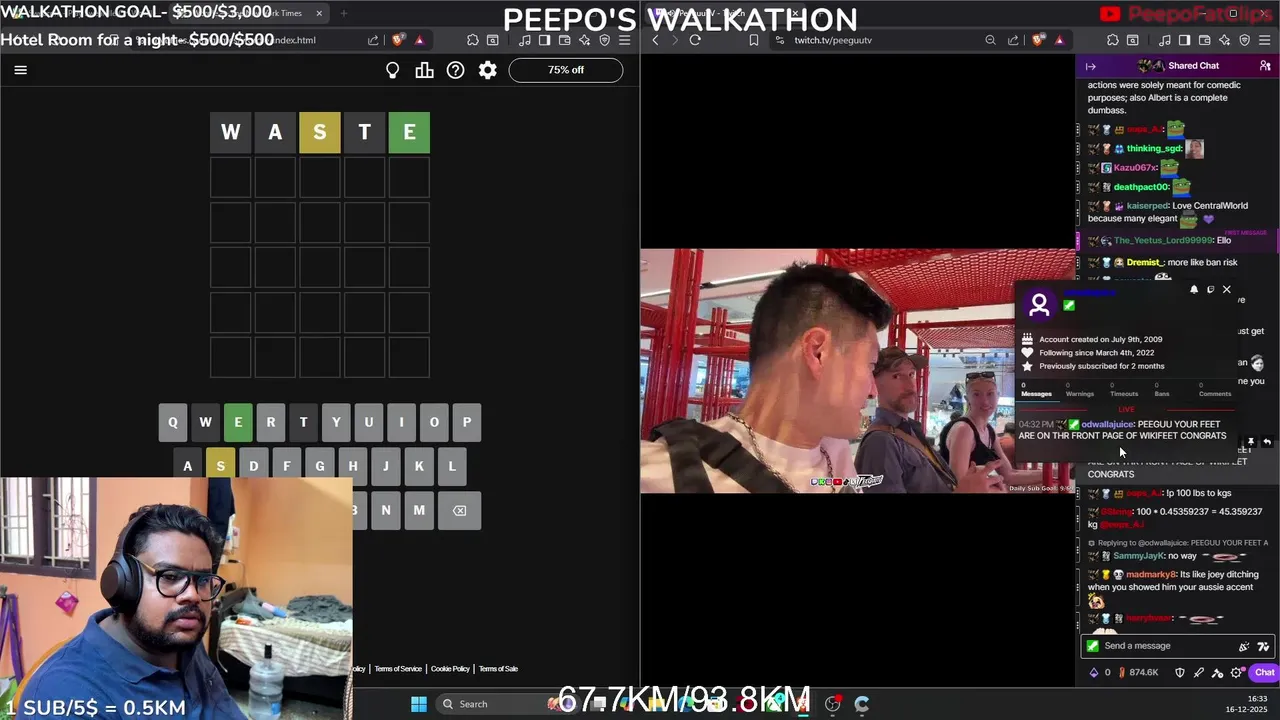This screenshot has width=1280, height=720.
Task: Open the Wordle hamburger menu
Action: (x=20, y=70)
